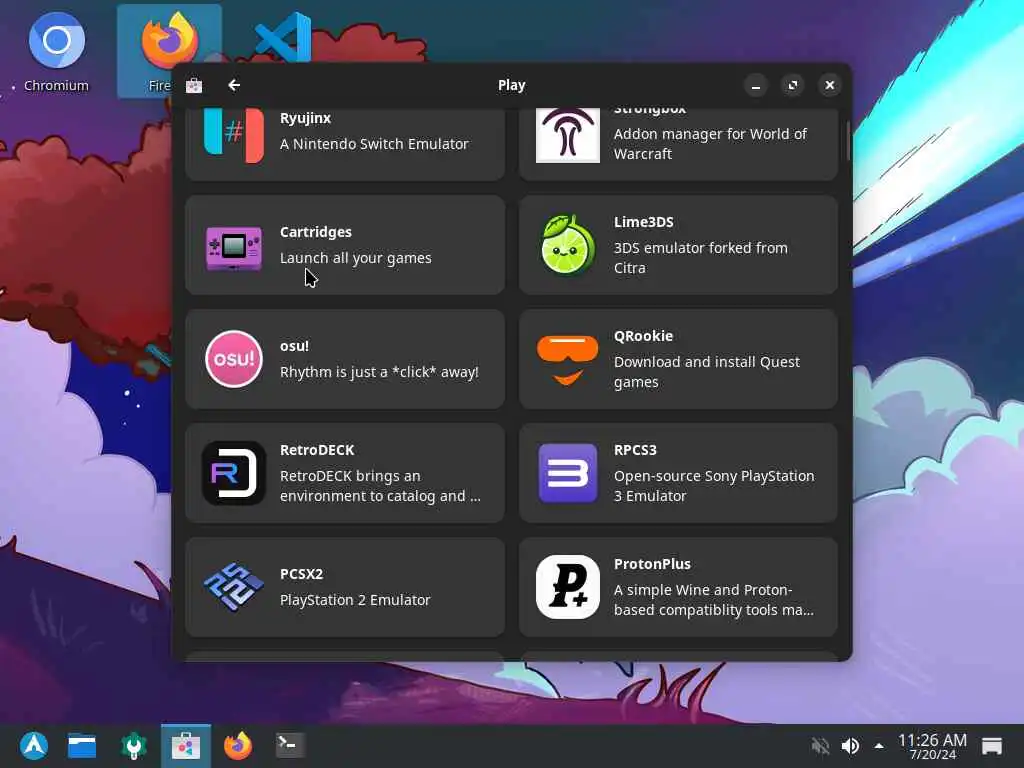This screenshot has width=1024, height=768.
Task: Open the Lime3DS app card
Action: click(x=679, y=245)
